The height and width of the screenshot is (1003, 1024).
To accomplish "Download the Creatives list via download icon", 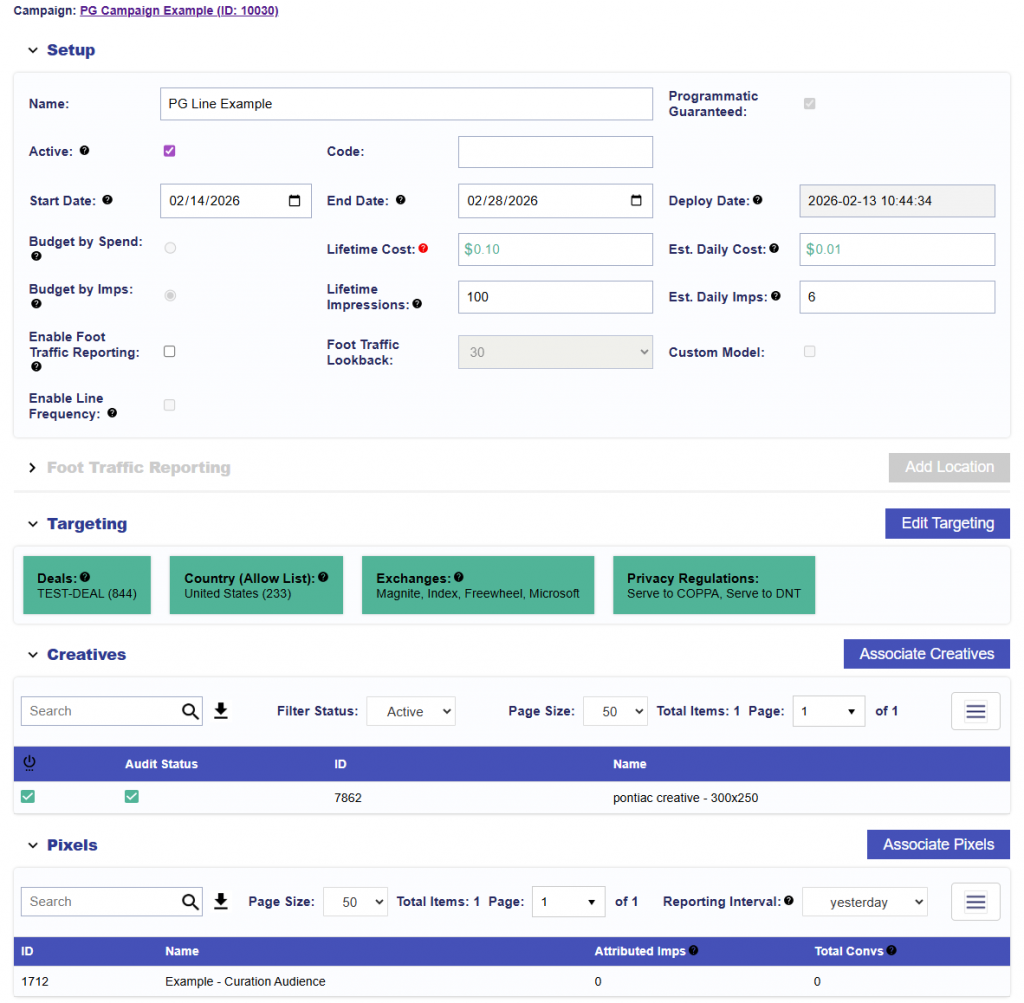I will 221,711.
